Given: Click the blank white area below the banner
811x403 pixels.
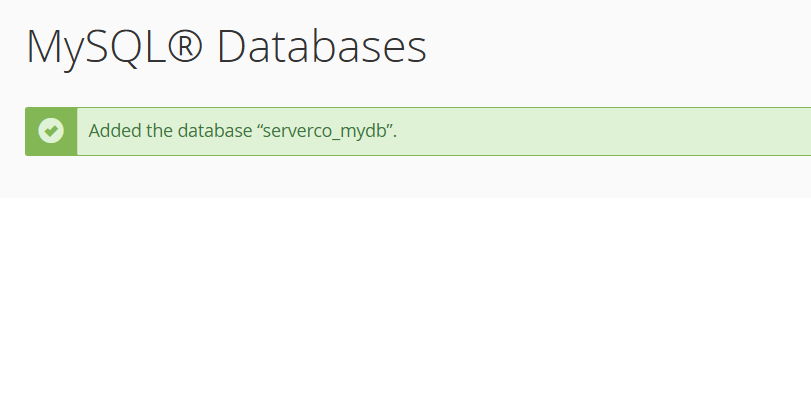Looking at the screenshot, I should tap(400, 300).
